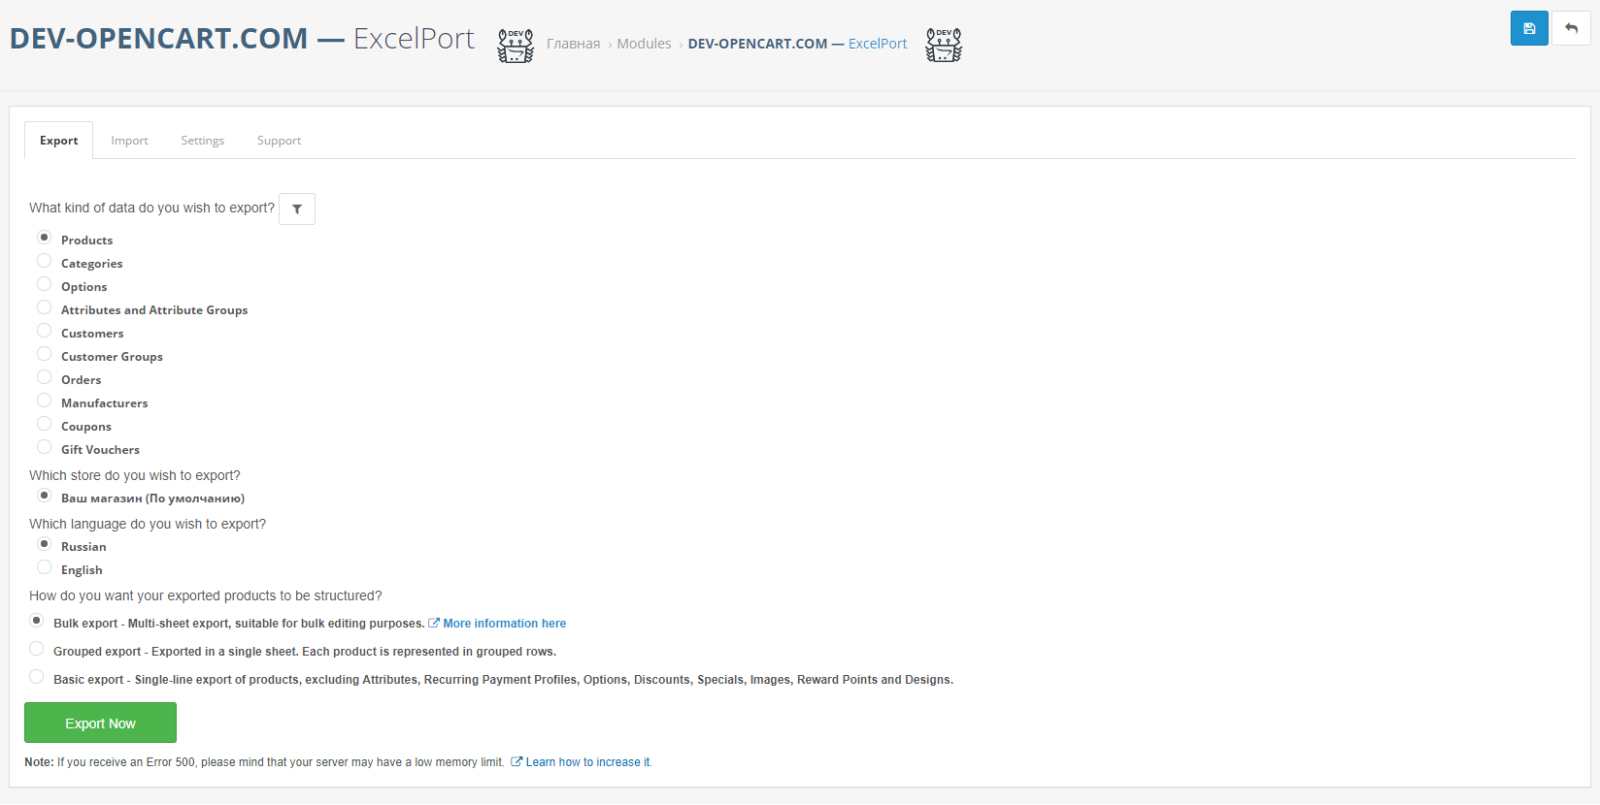Click the crab logo after ExcelPort breadcrumb
The image size is (1600, 805).
pos(943,45)
